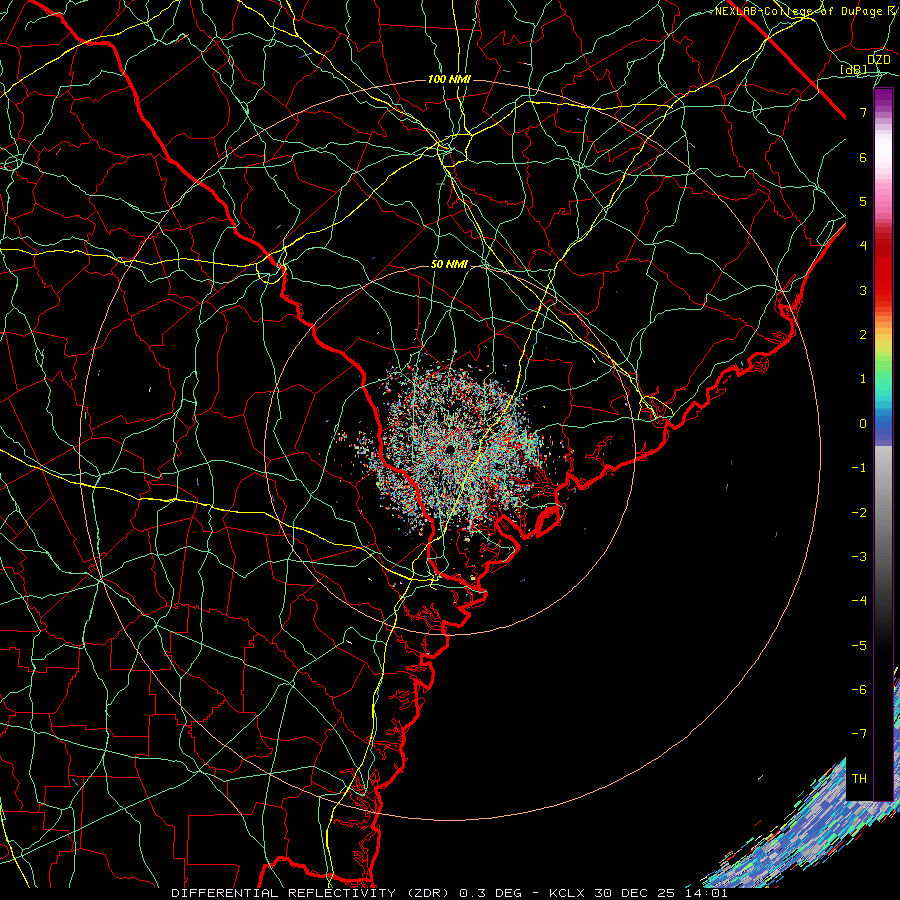Click the 3 dB red section of the color scale
The width and height of the screenshot is (900, 900).
point(883,290)
